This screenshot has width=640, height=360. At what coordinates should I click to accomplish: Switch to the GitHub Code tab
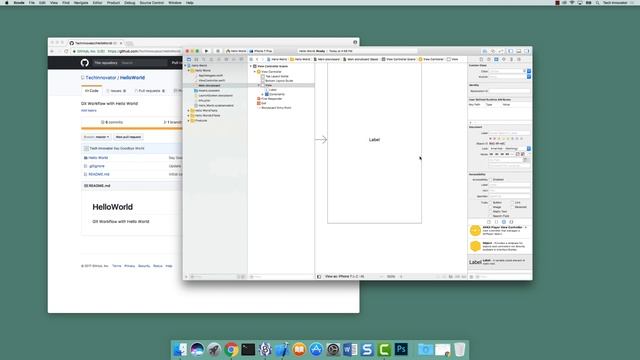pyautogui.click(x=91, y=91)
